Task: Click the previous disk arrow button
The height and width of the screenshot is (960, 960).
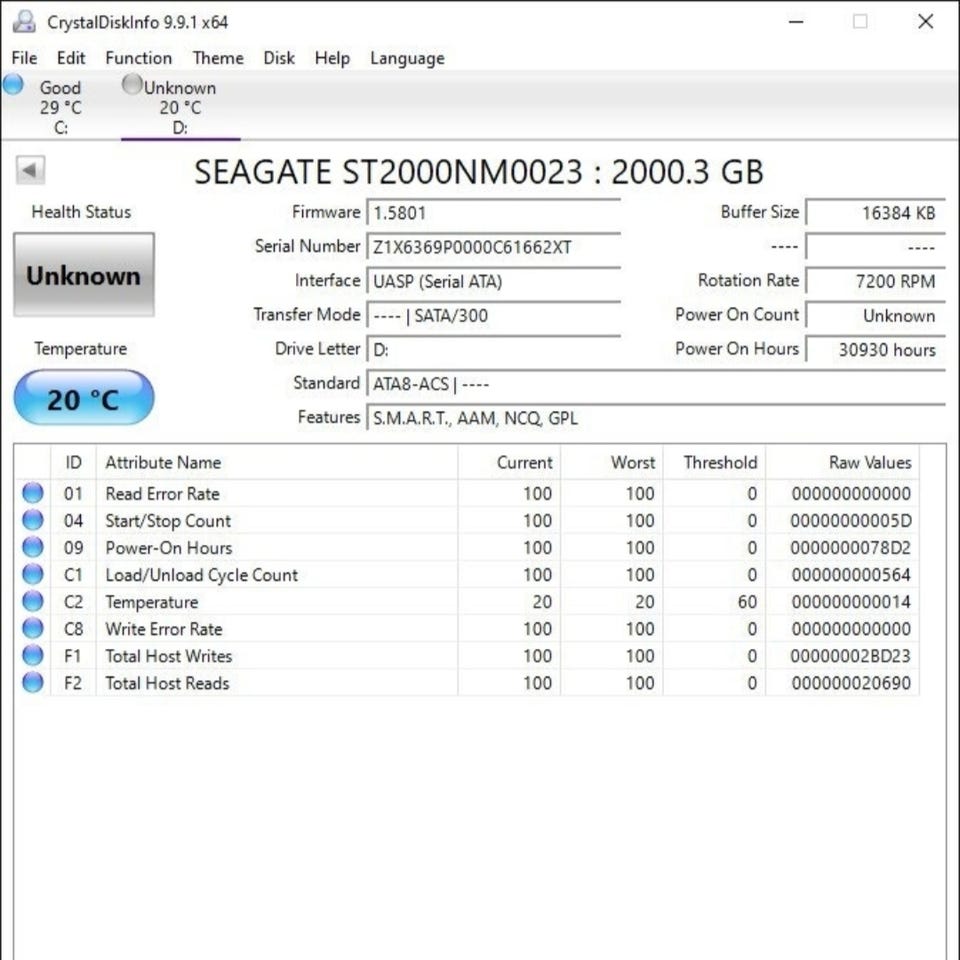Action: 30,170
